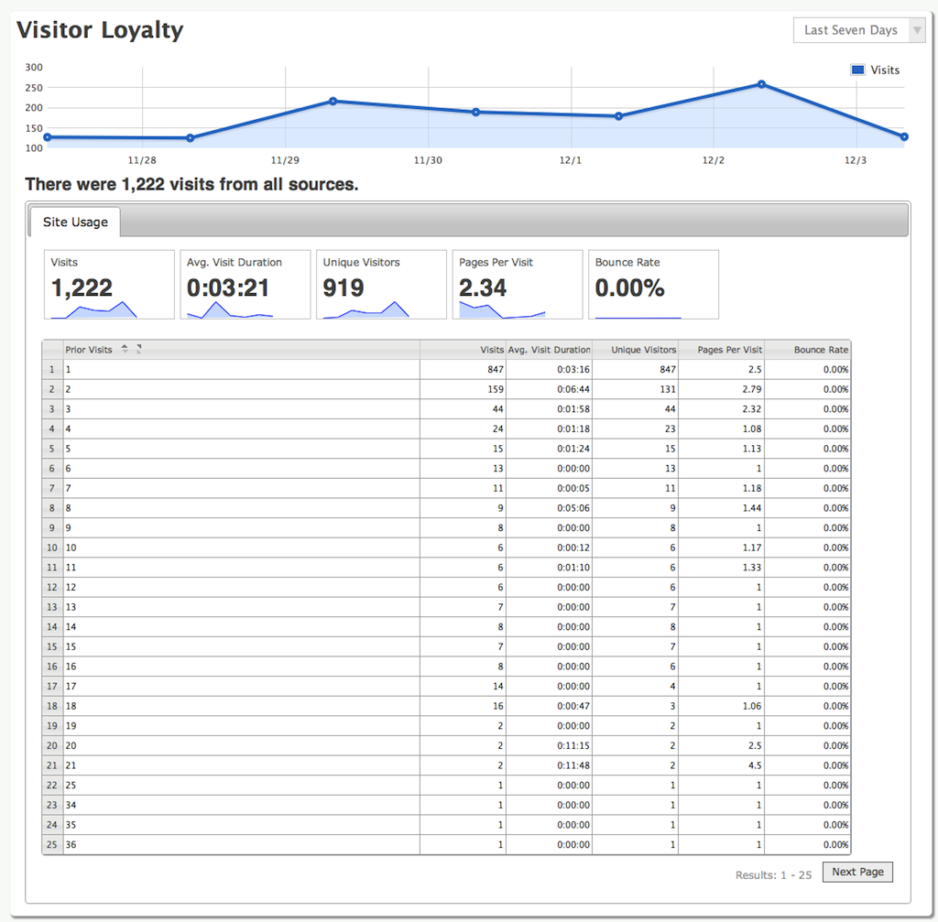Click the diagonal sort icon beside Prior Visits
Screen dimensions: 938x922
click(x=140, y=349)
